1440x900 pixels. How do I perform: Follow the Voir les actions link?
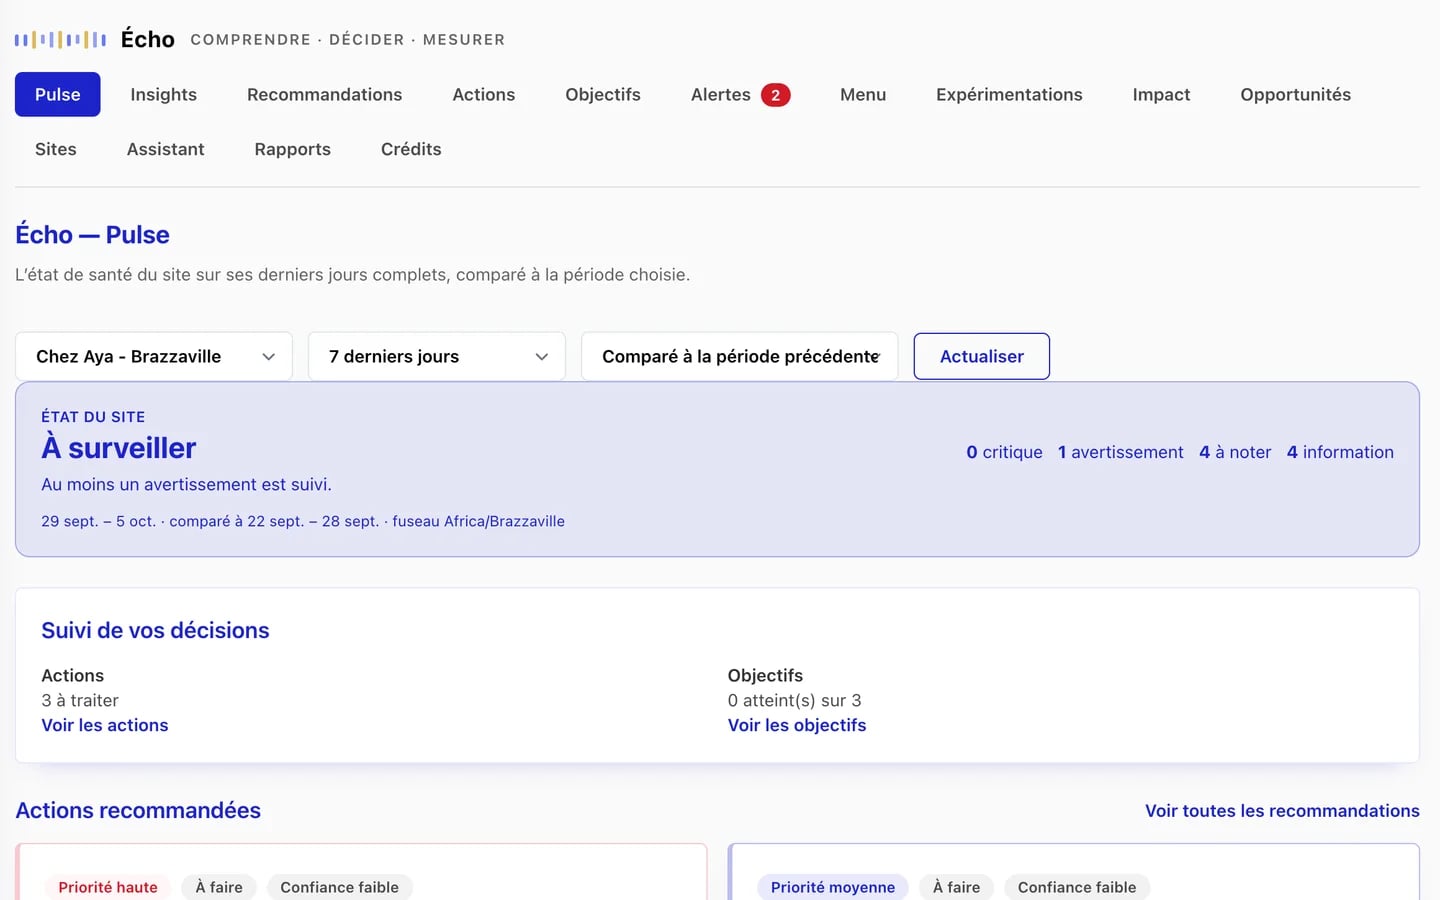point(105,725)
